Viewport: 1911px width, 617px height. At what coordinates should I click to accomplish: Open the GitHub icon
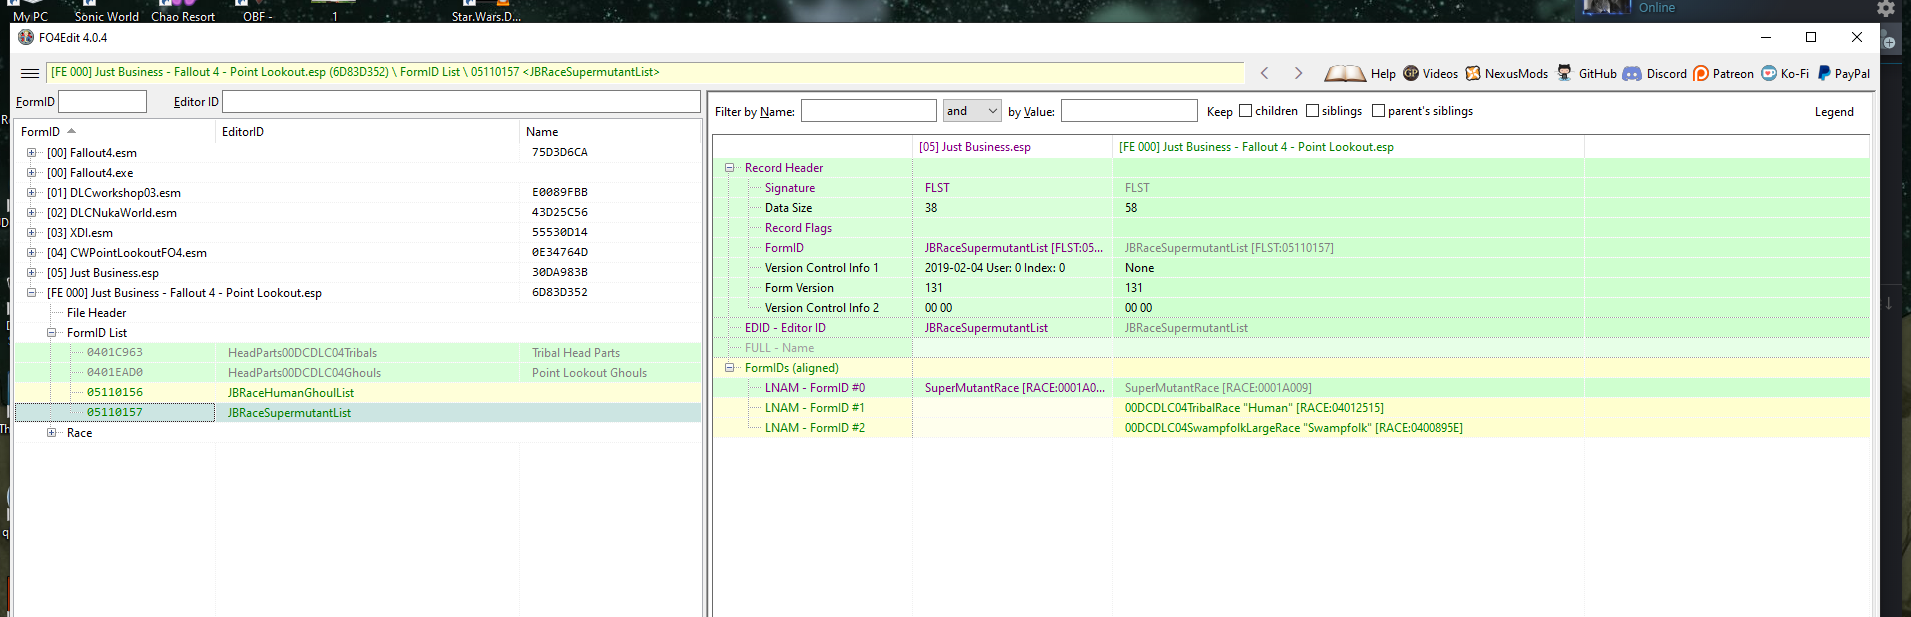(1564, 73)
